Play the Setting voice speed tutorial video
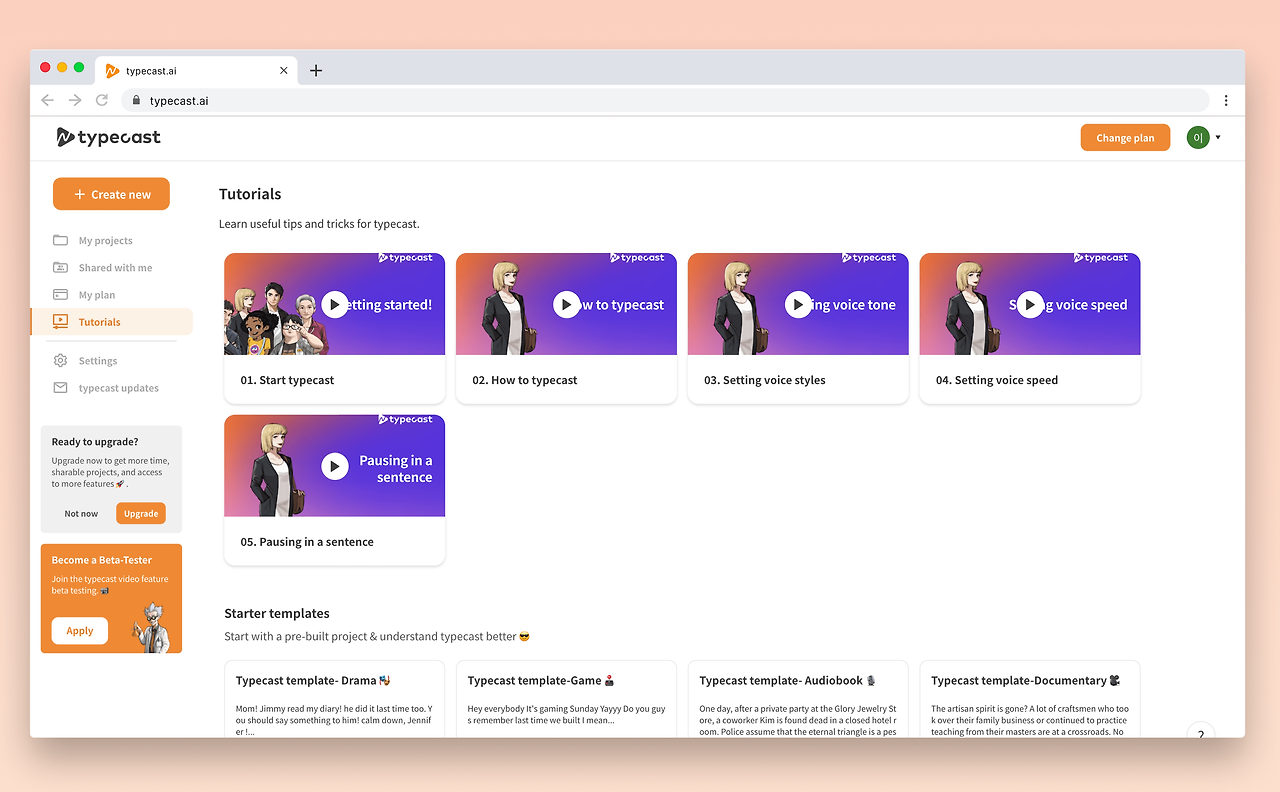The width and height of the screenshot is (1280, 792). (1030, 304)
